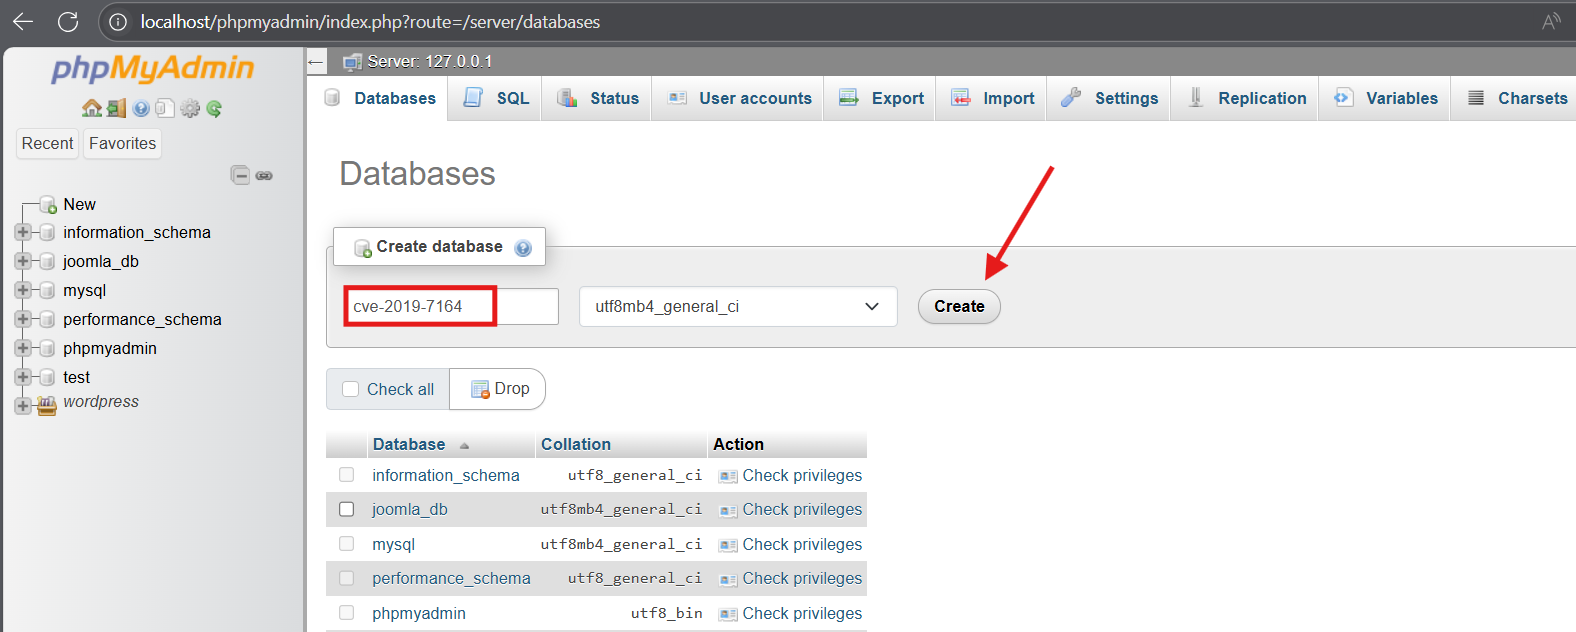Expand phpmyadmin node in navigation tree
The image size is (1576, 632).
coord(23,348)
